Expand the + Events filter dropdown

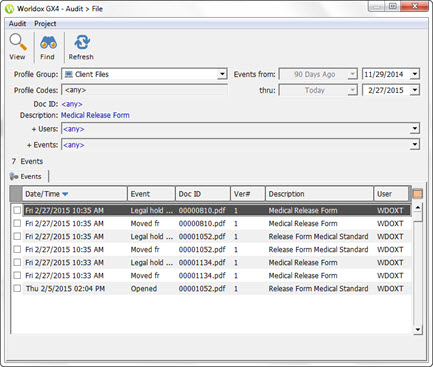pyautogui.click(x=414, y=145)
